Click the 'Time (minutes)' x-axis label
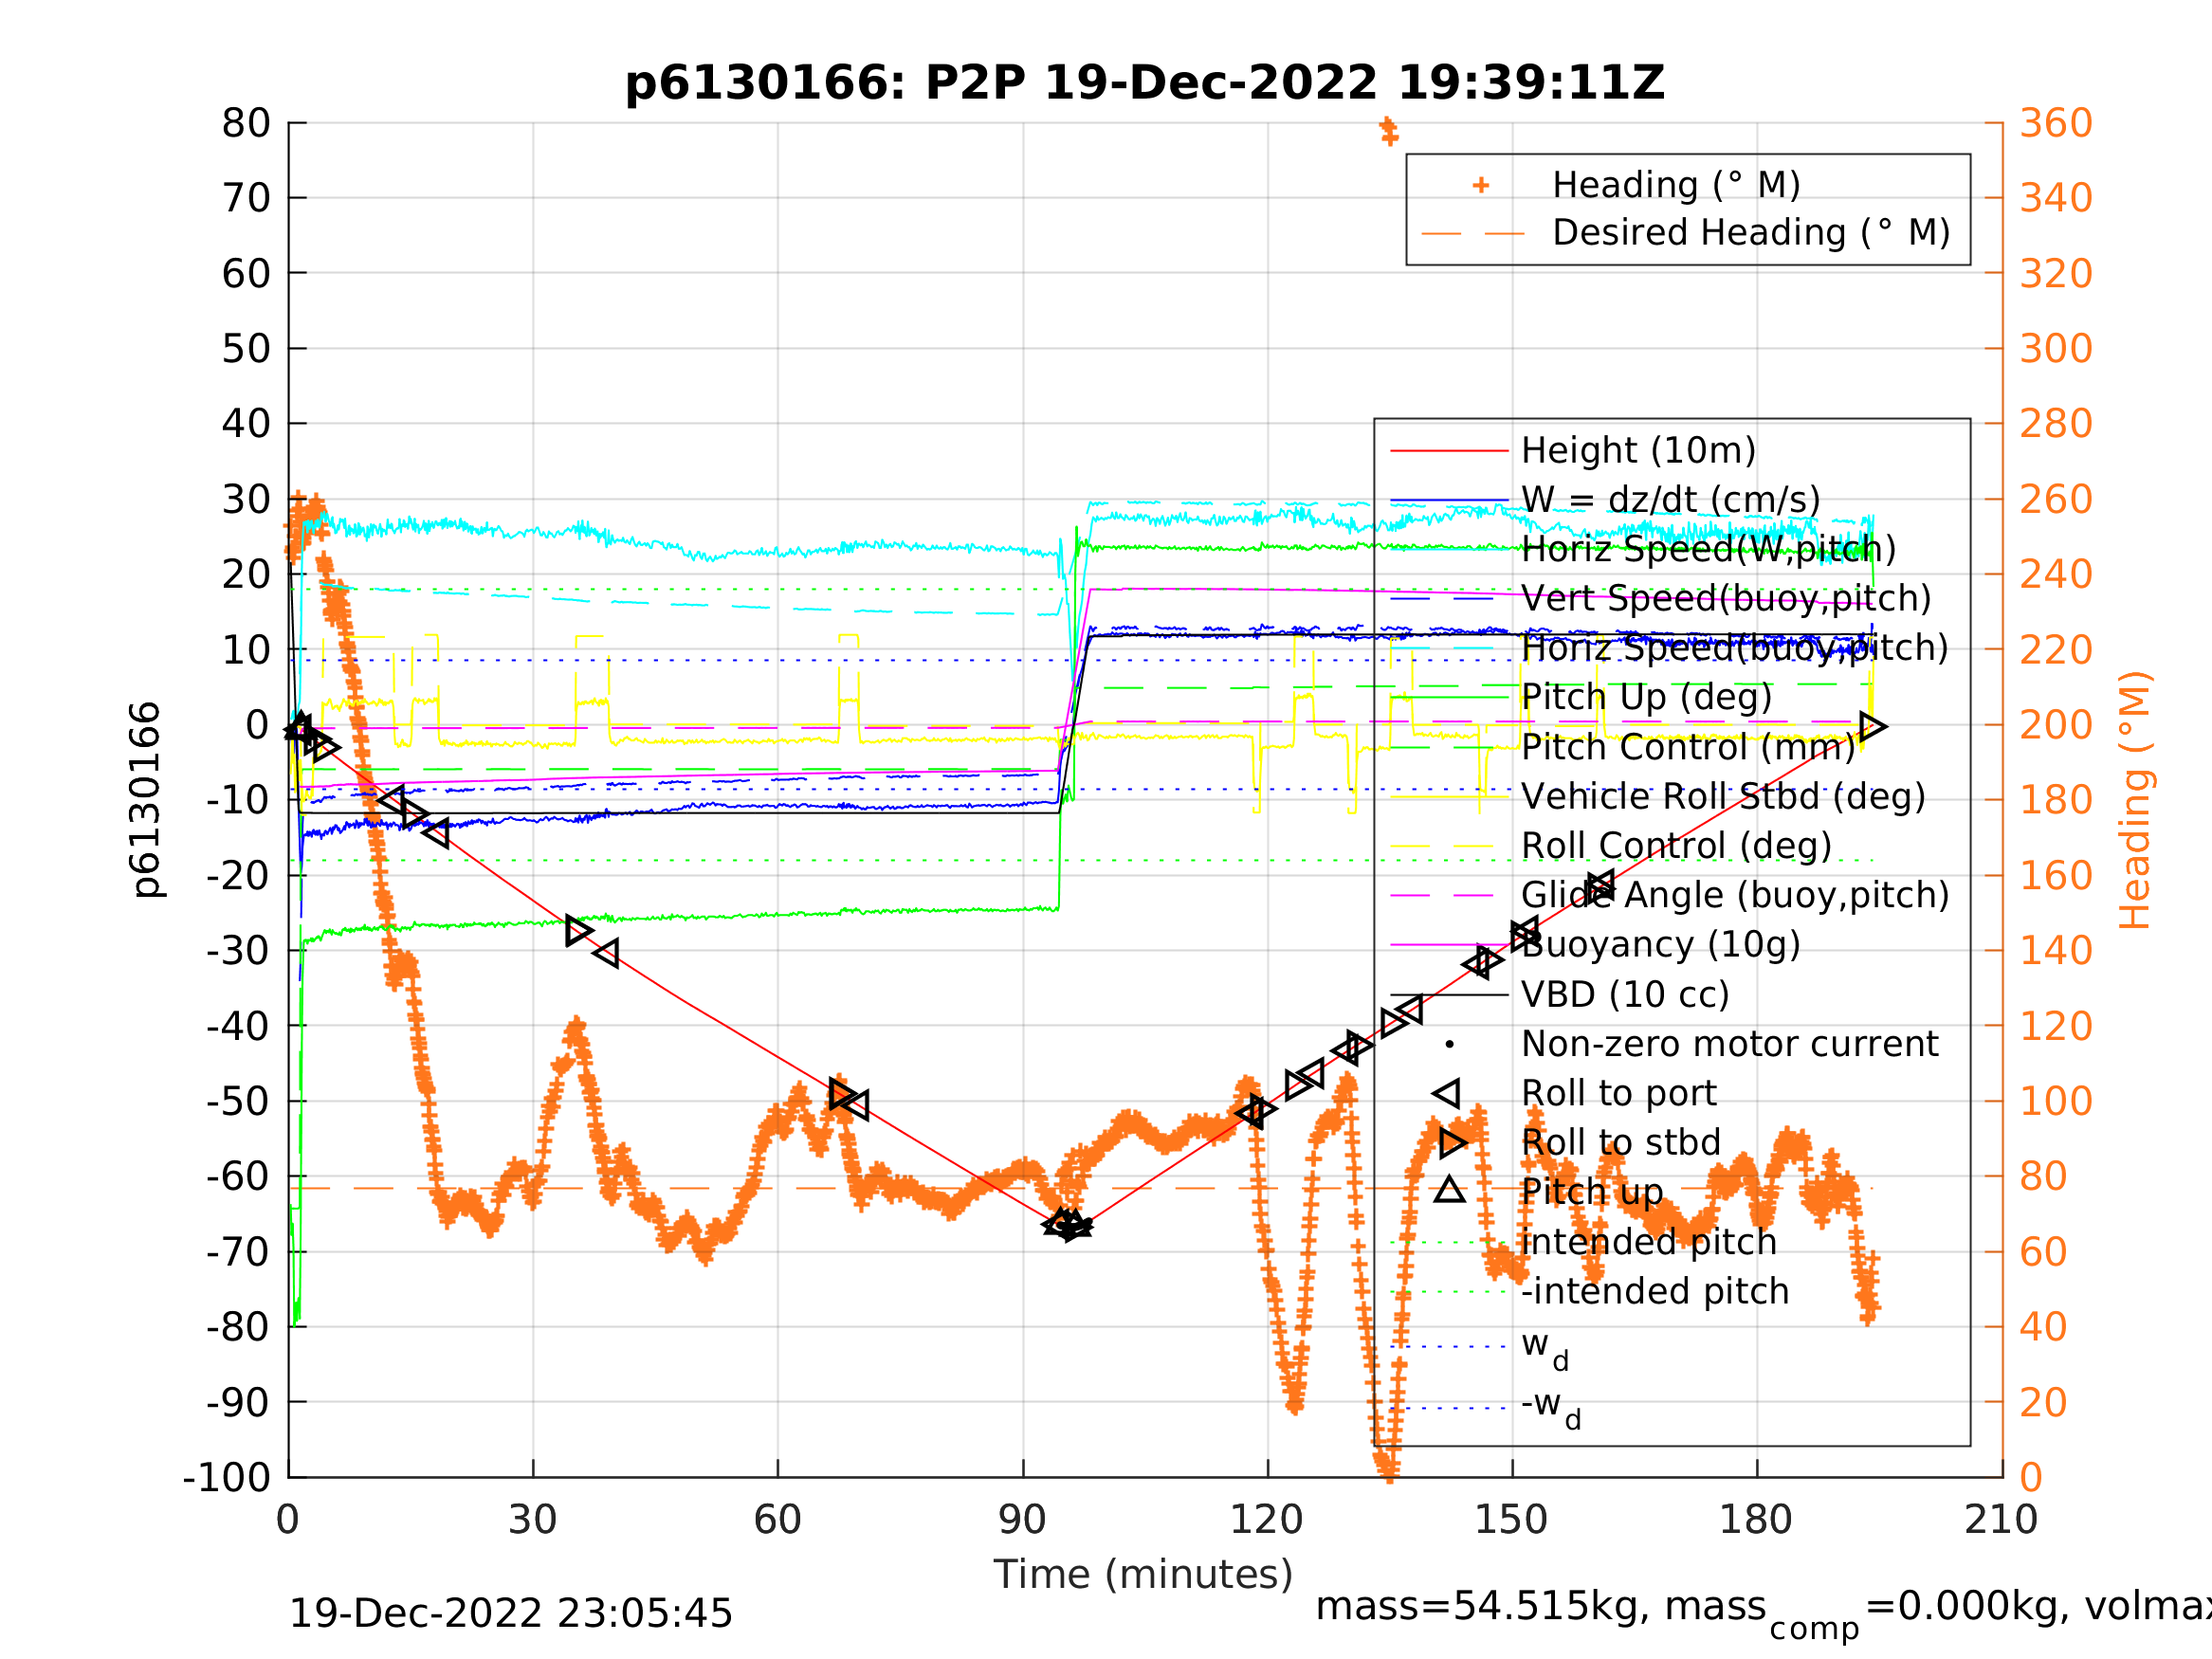The width and height of the screenshot is (2212, 1659). coord(1143,1575)
